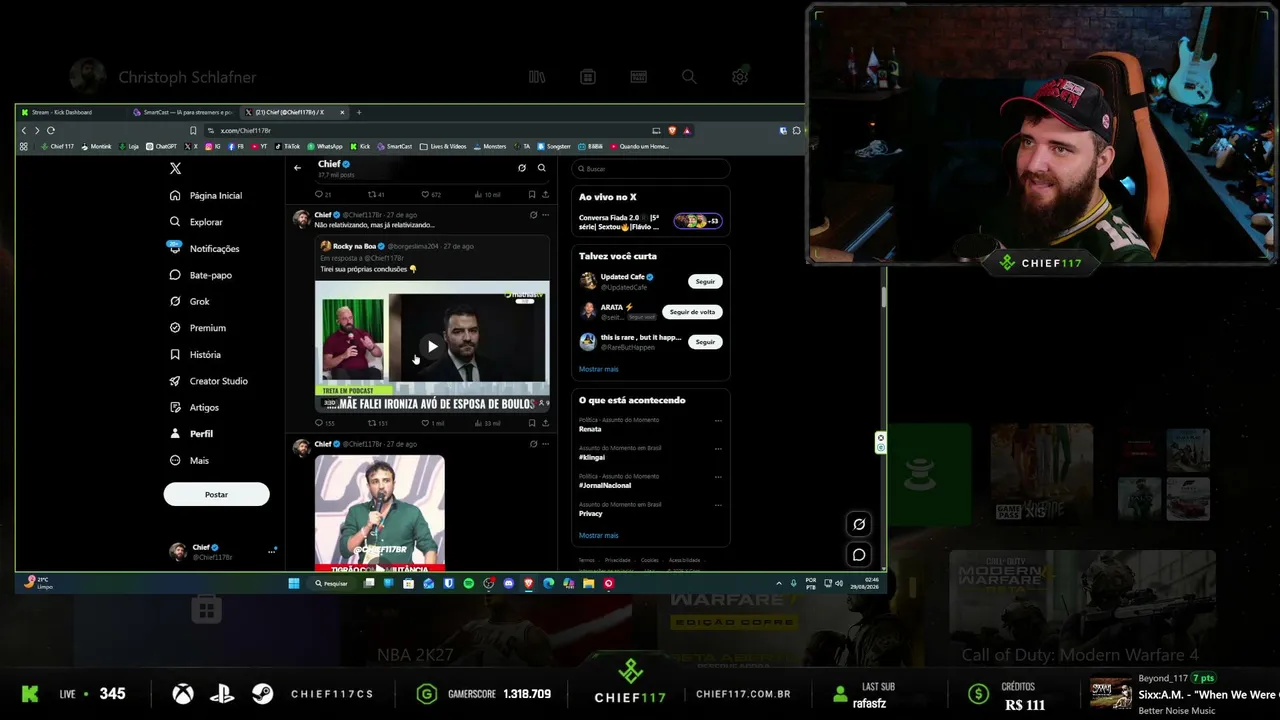Open account switcher dots beside Chief
This screenshot has height=720, width=1280.
click(272, 551)
